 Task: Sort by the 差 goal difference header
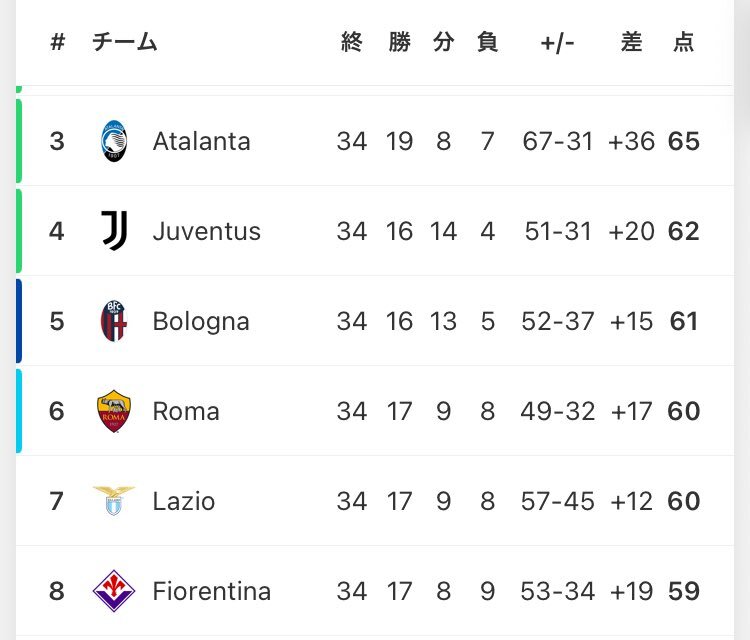(x=631, y=42)
